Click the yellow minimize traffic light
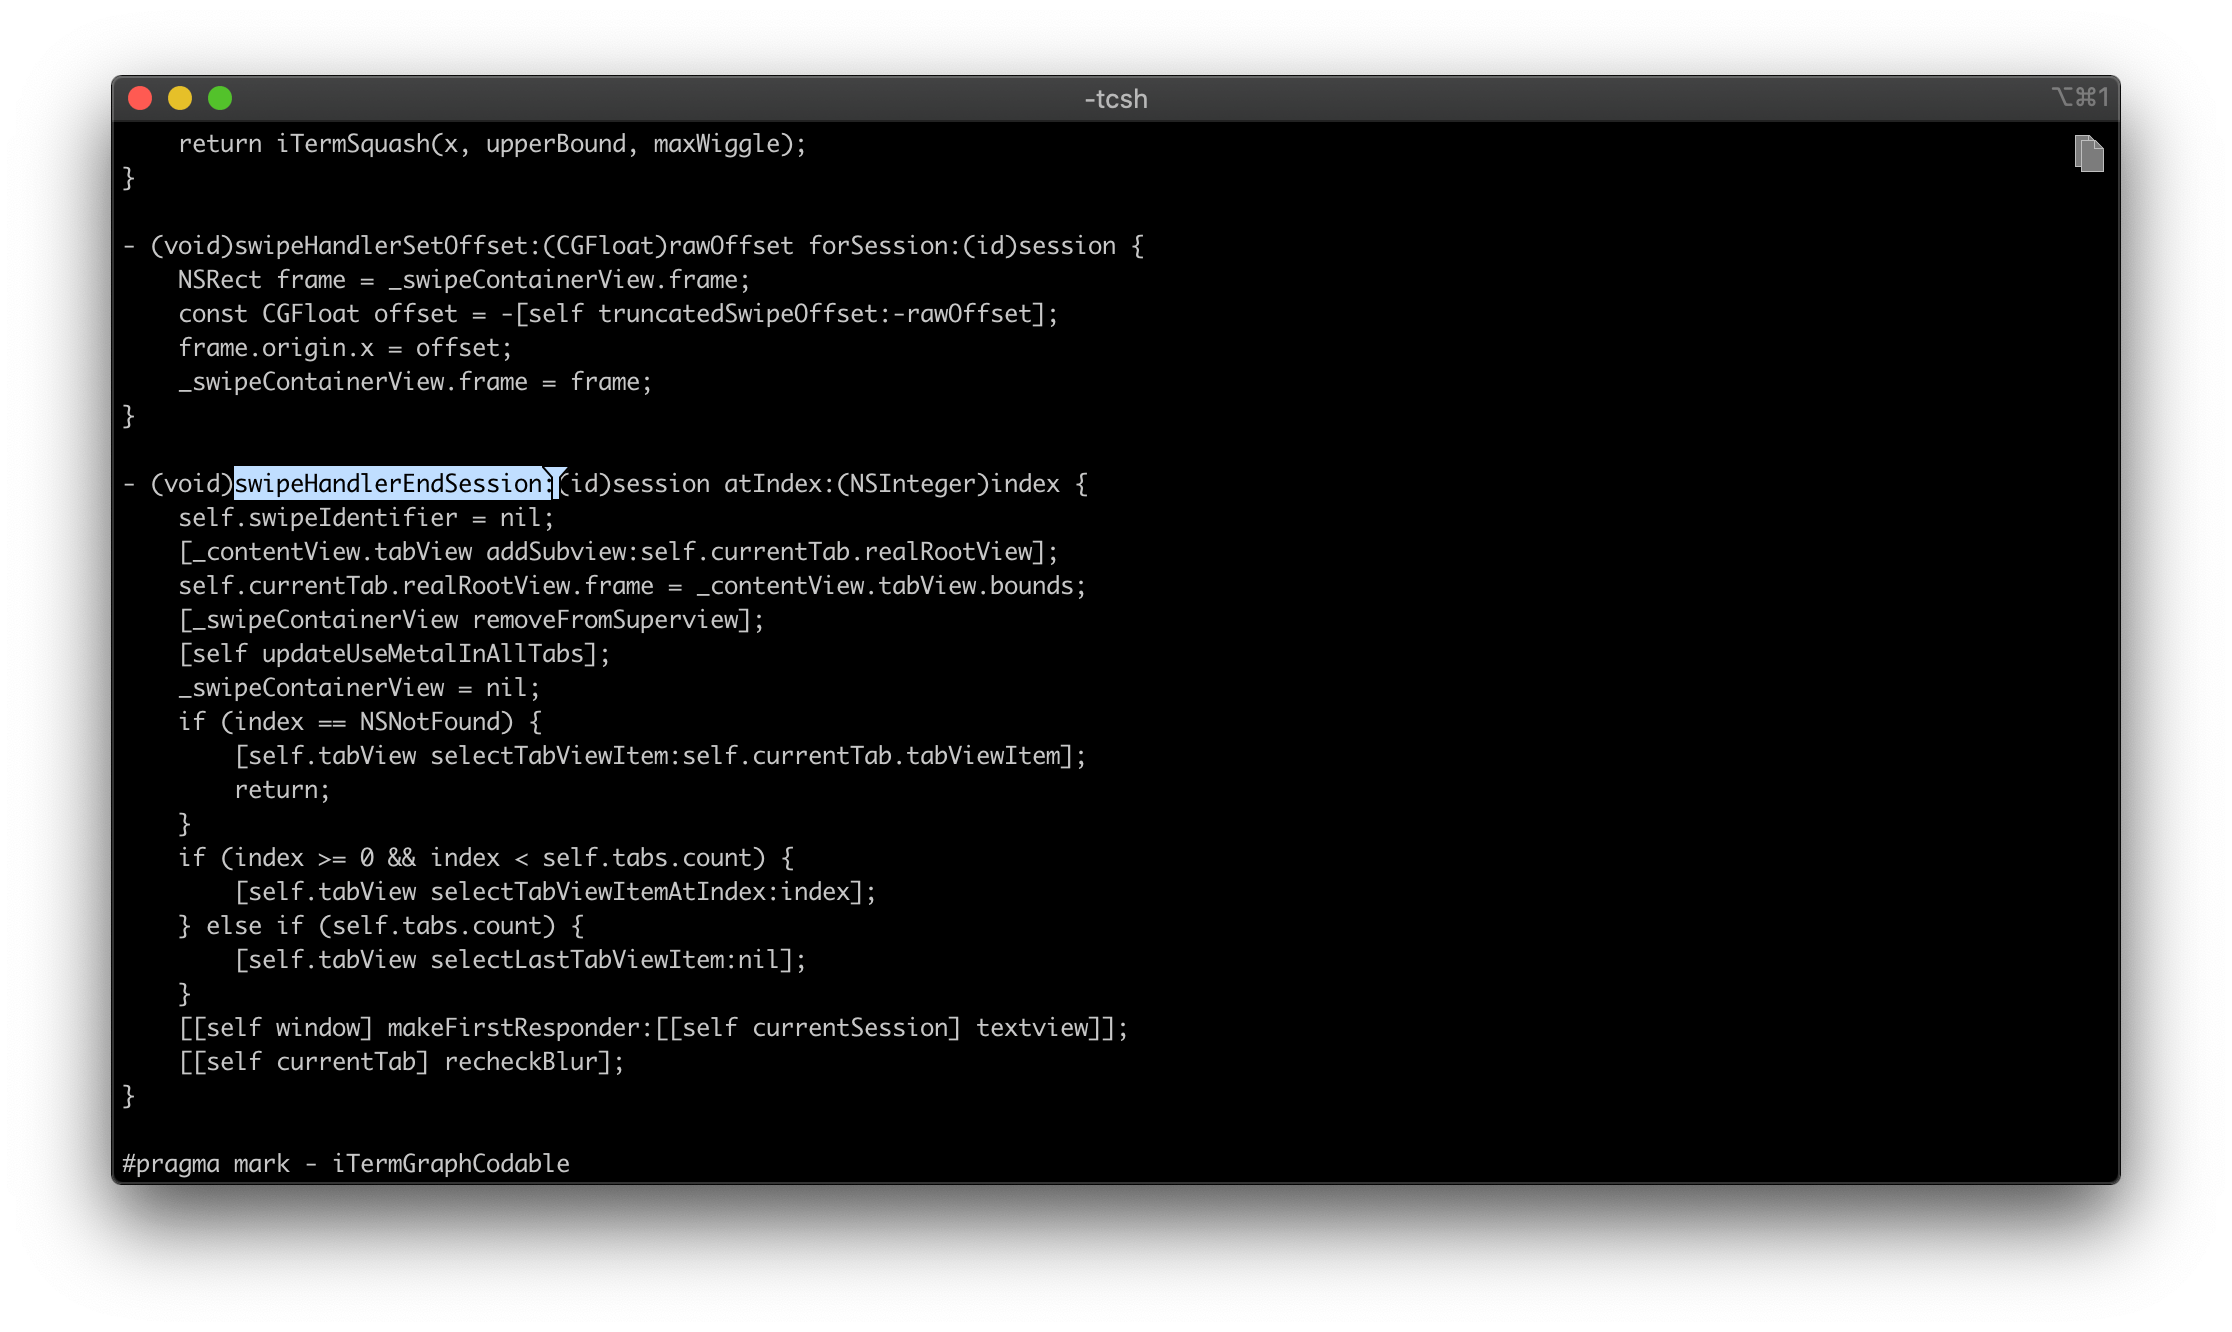Viewport: 2232px width, 1332px height. pos(181,97)
